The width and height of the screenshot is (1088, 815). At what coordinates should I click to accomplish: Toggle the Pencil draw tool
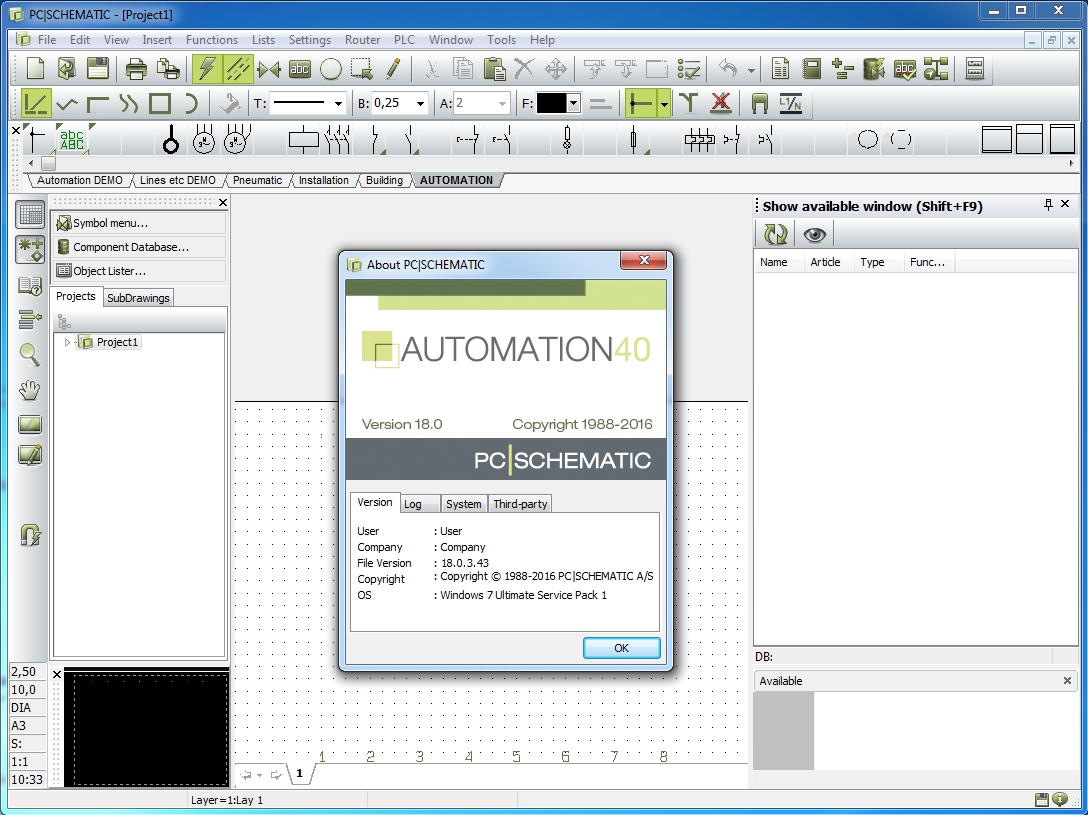coord(393,69)
